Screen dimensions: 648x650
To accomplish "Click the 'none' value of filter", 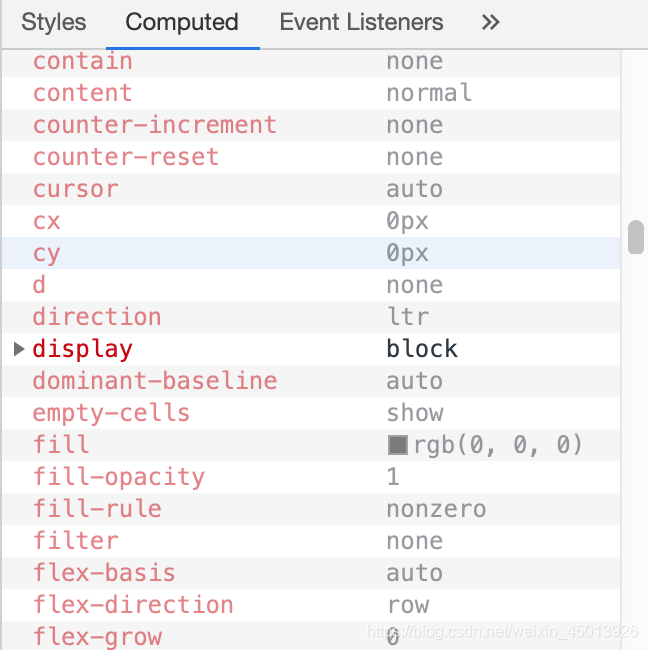I will point(415,541).
